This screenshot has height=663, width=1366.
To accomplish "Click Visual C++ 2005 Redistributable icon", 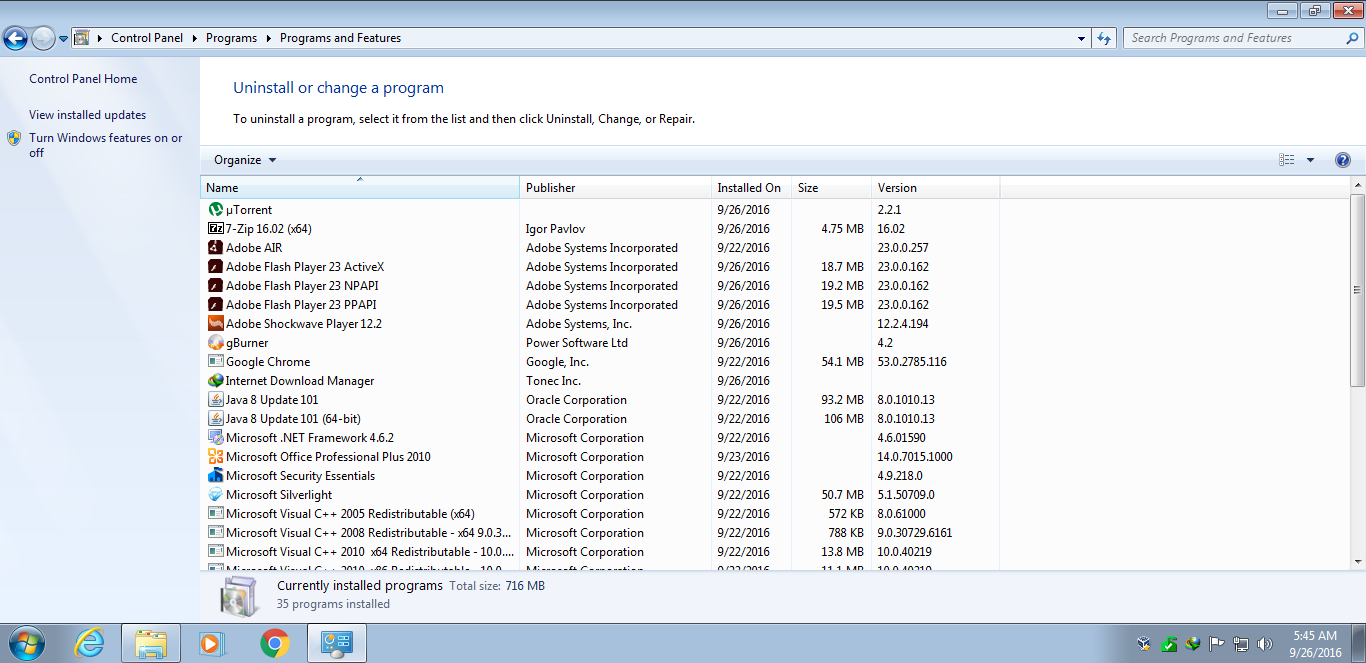I will pyautogui.click(x=216, y=514).
